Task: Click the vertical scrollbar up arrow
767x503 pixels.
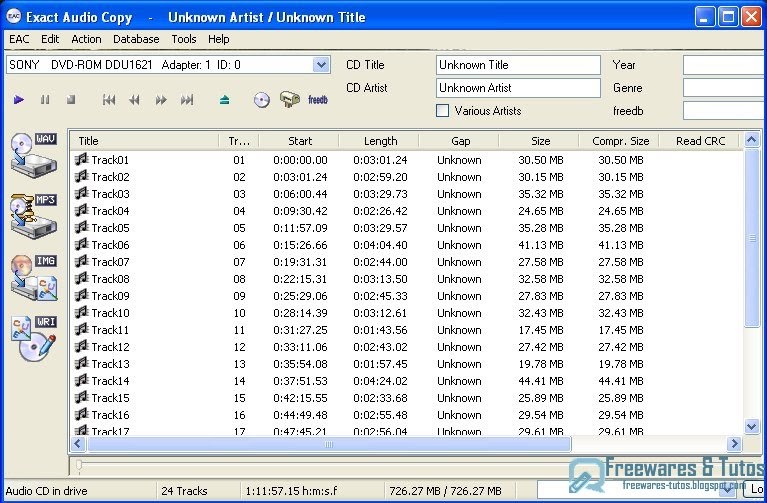Action: pos(752,140)
